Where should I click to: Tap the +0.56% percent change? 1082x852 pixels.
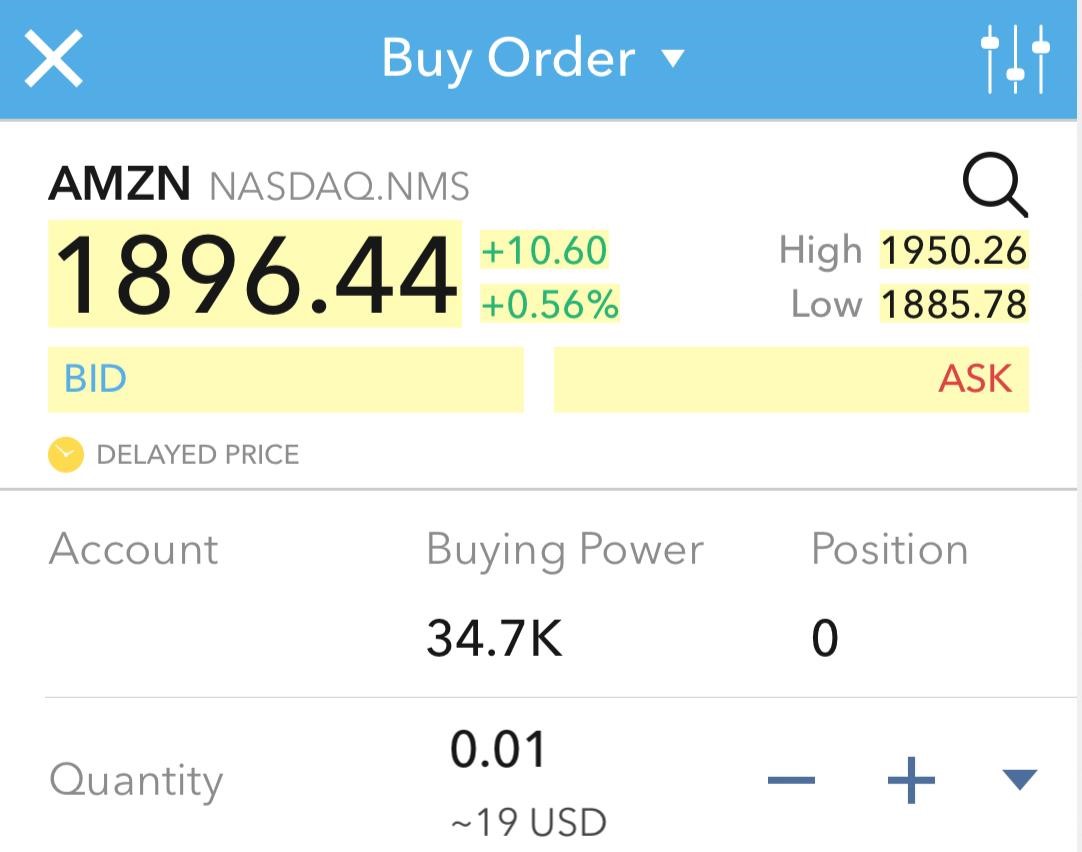tap(550, 304)
